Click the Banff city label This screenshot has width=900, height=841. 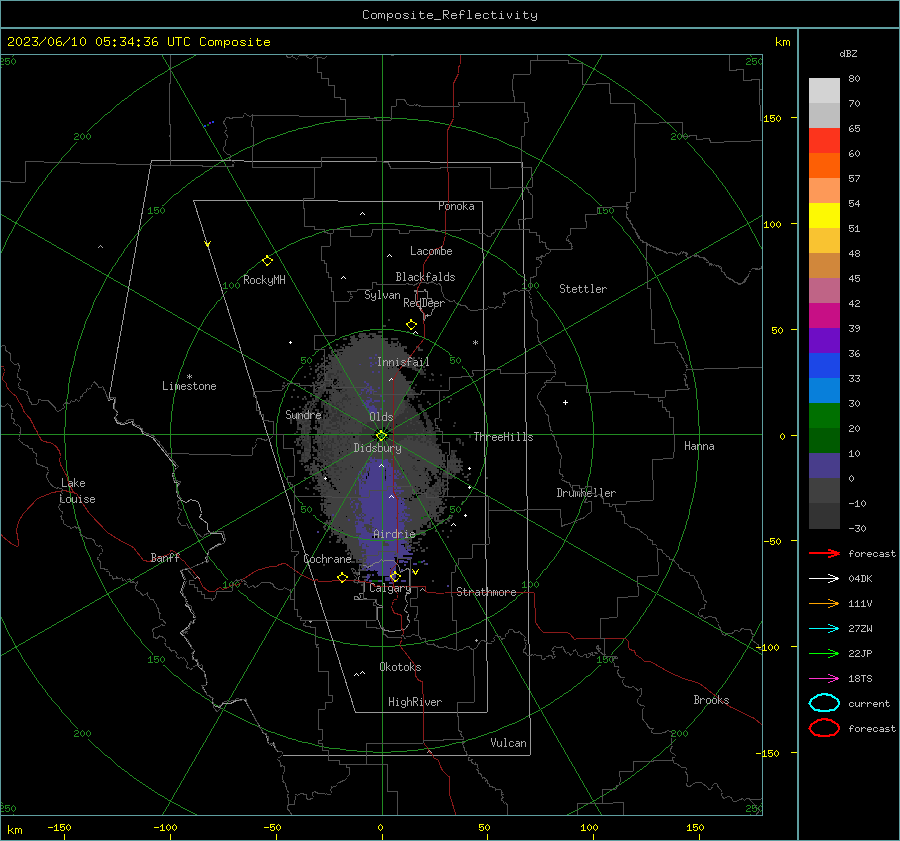pos(165,557)
